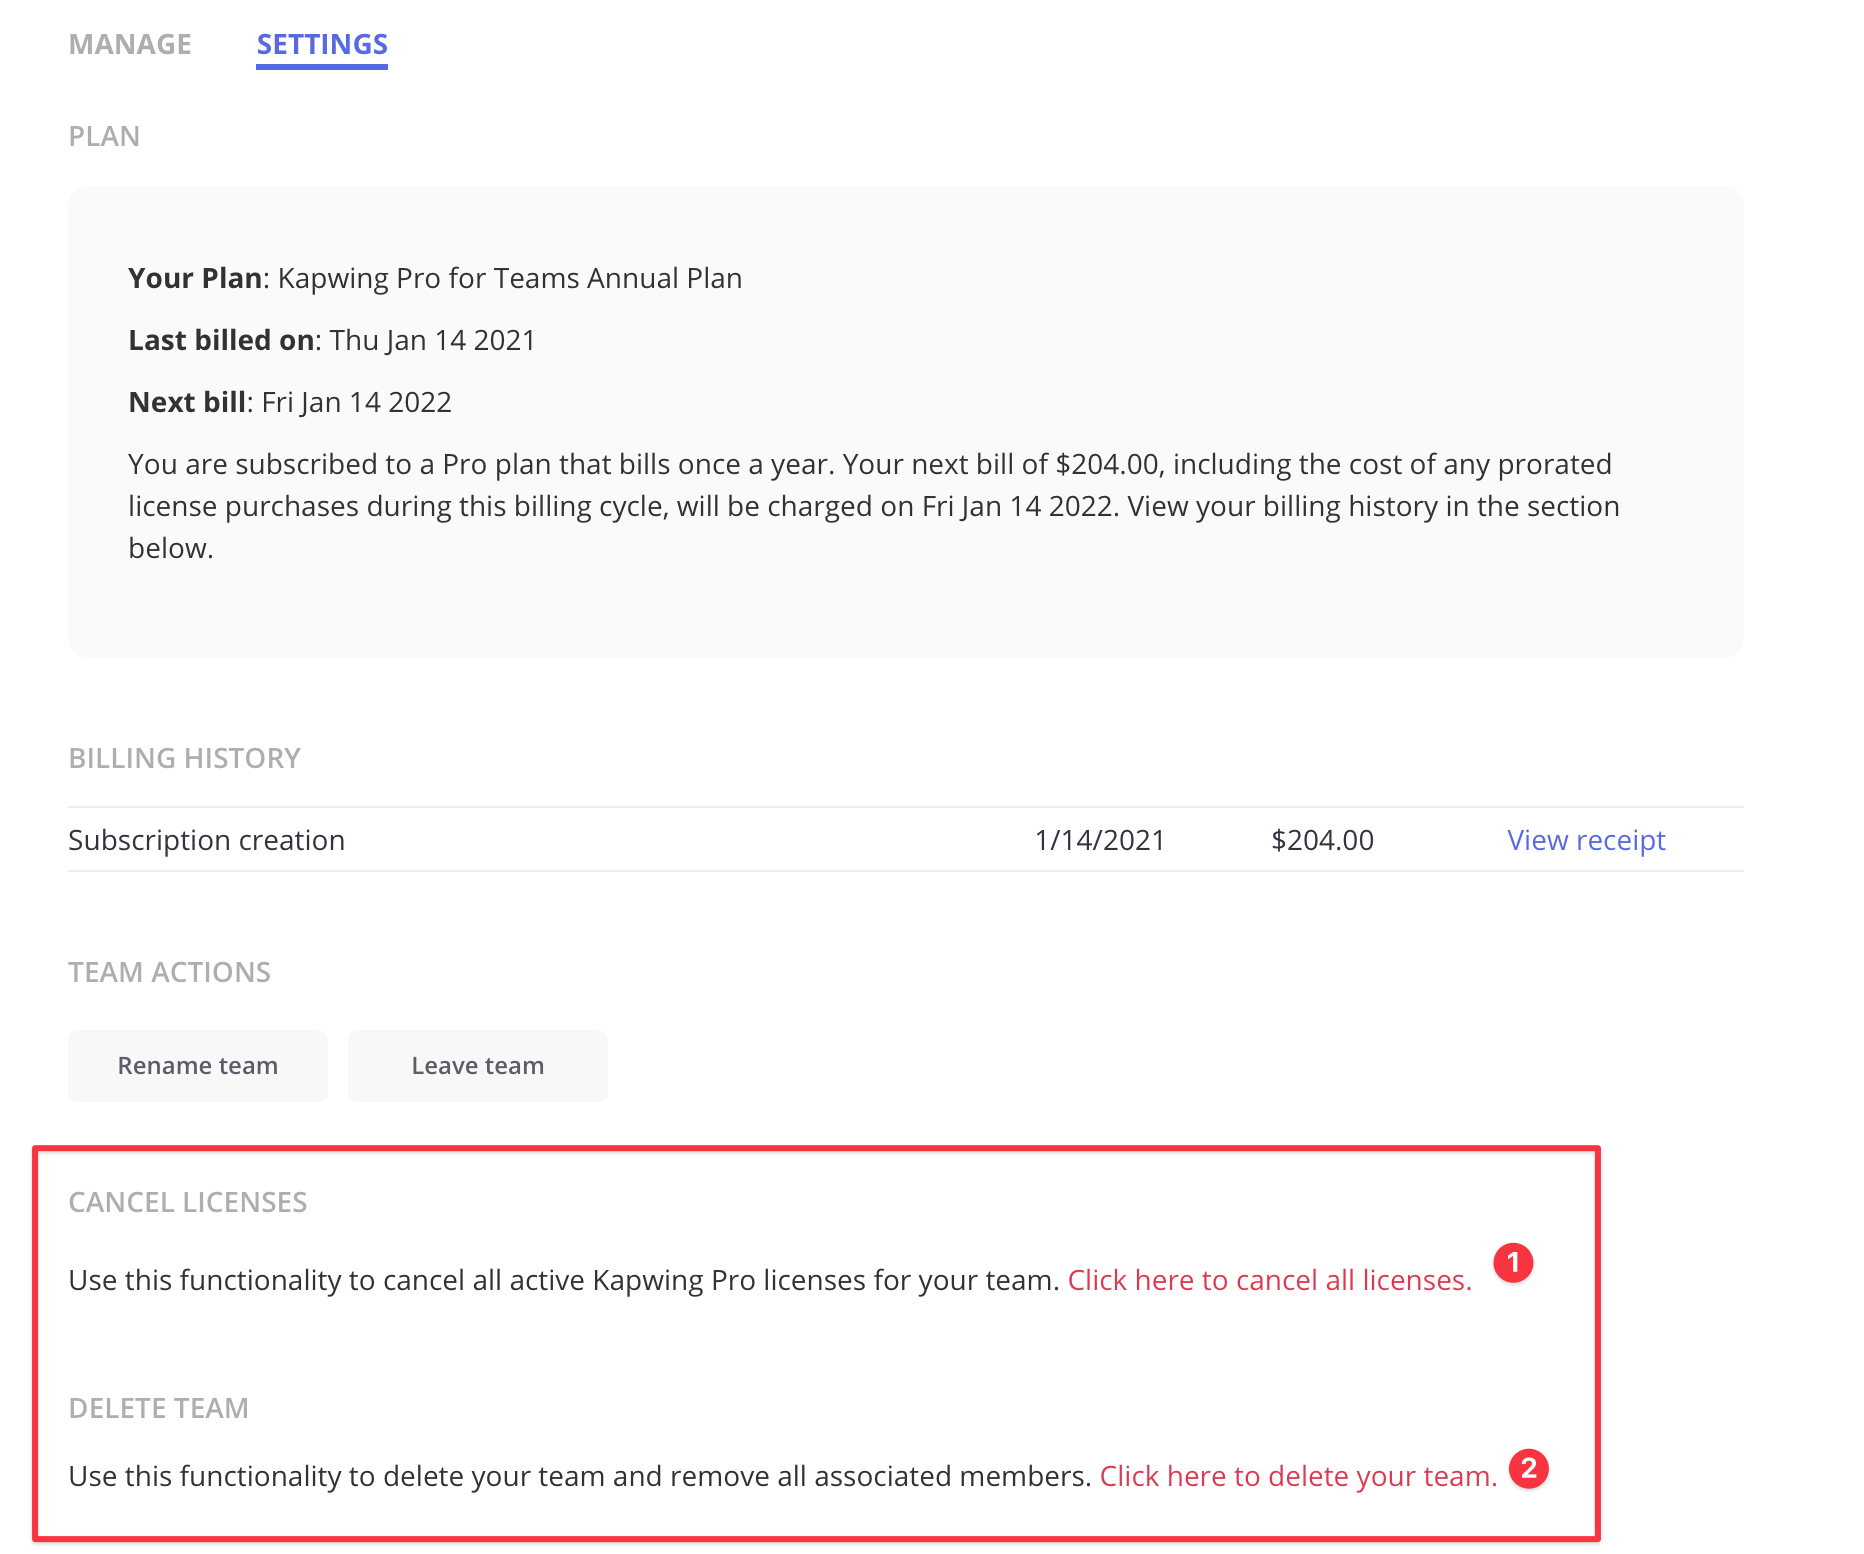Viewport: 1864px width, 1554px height.
Task: Click the BILLING HISTORY heading
Action: pos(184,758)
